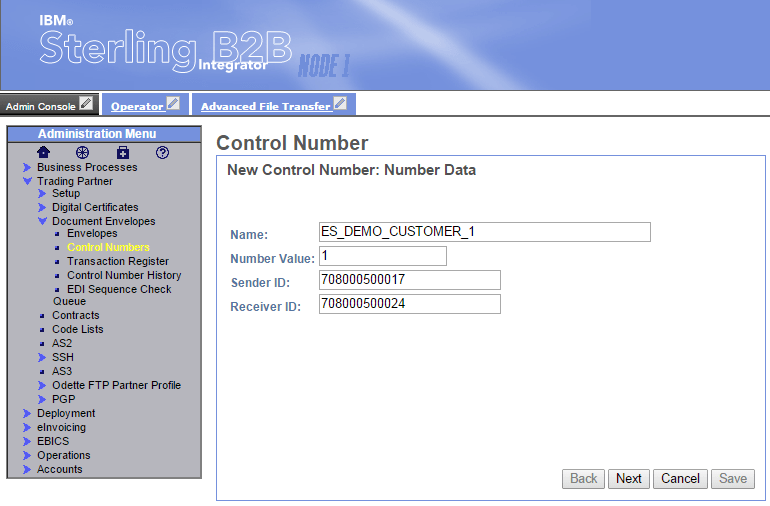This screenshot has width=770, height=506.
Task: Collapse the Trading Partner arrow
Action: (28, 181)
